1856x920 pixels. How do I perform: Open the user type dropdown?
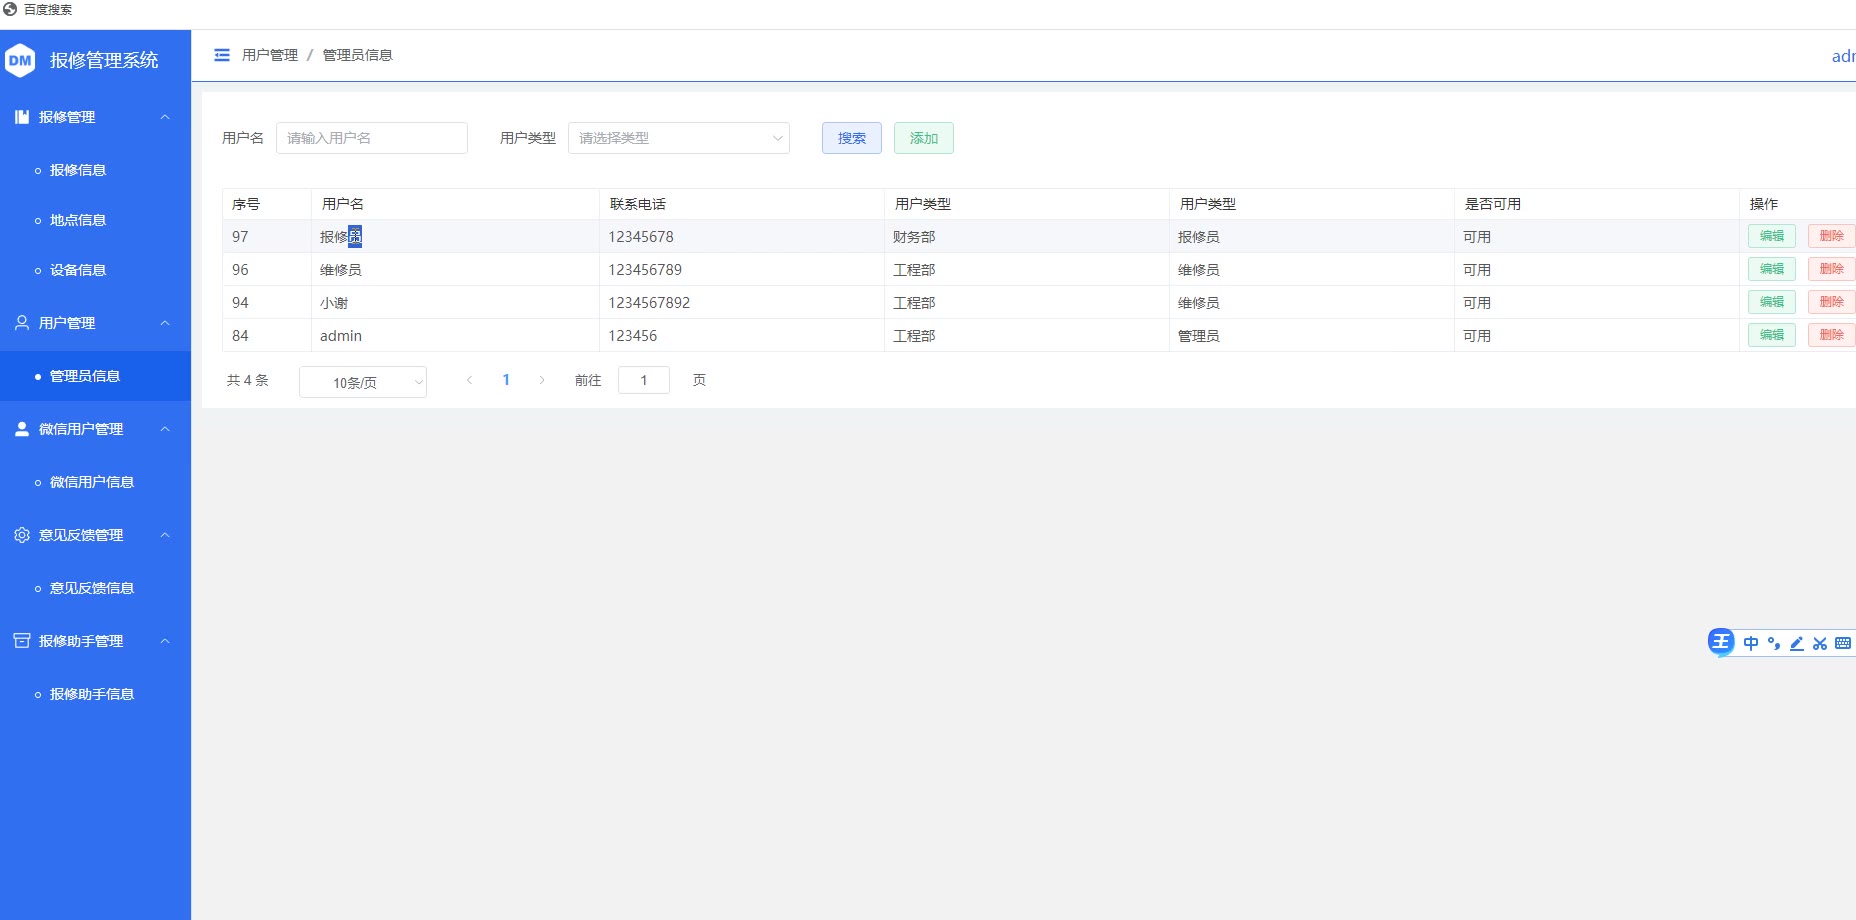[678, 138]
